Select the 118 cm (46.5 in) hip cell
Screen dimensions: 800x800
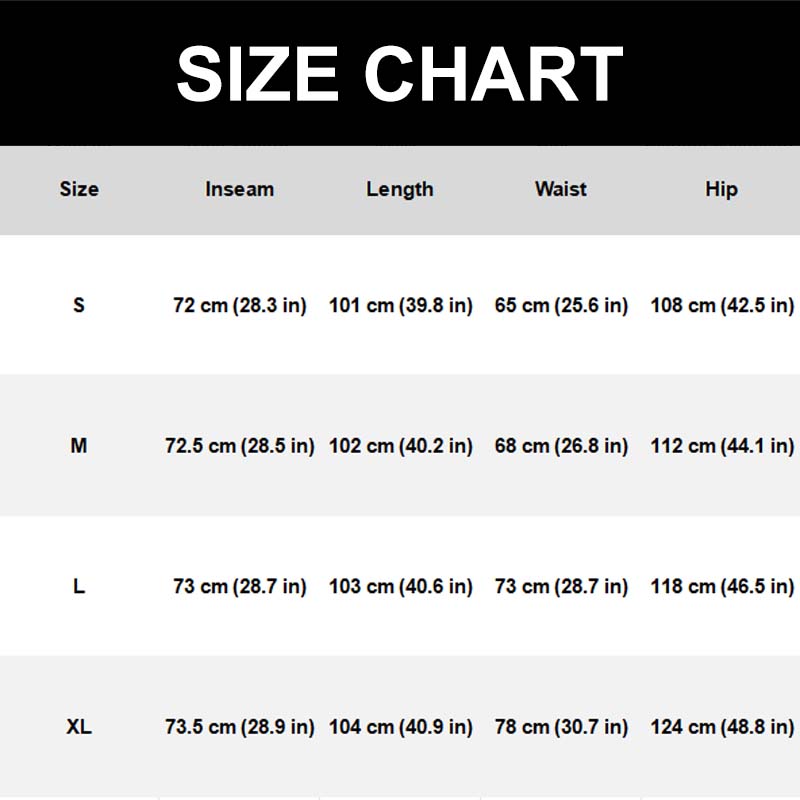[x=722, y=586]
